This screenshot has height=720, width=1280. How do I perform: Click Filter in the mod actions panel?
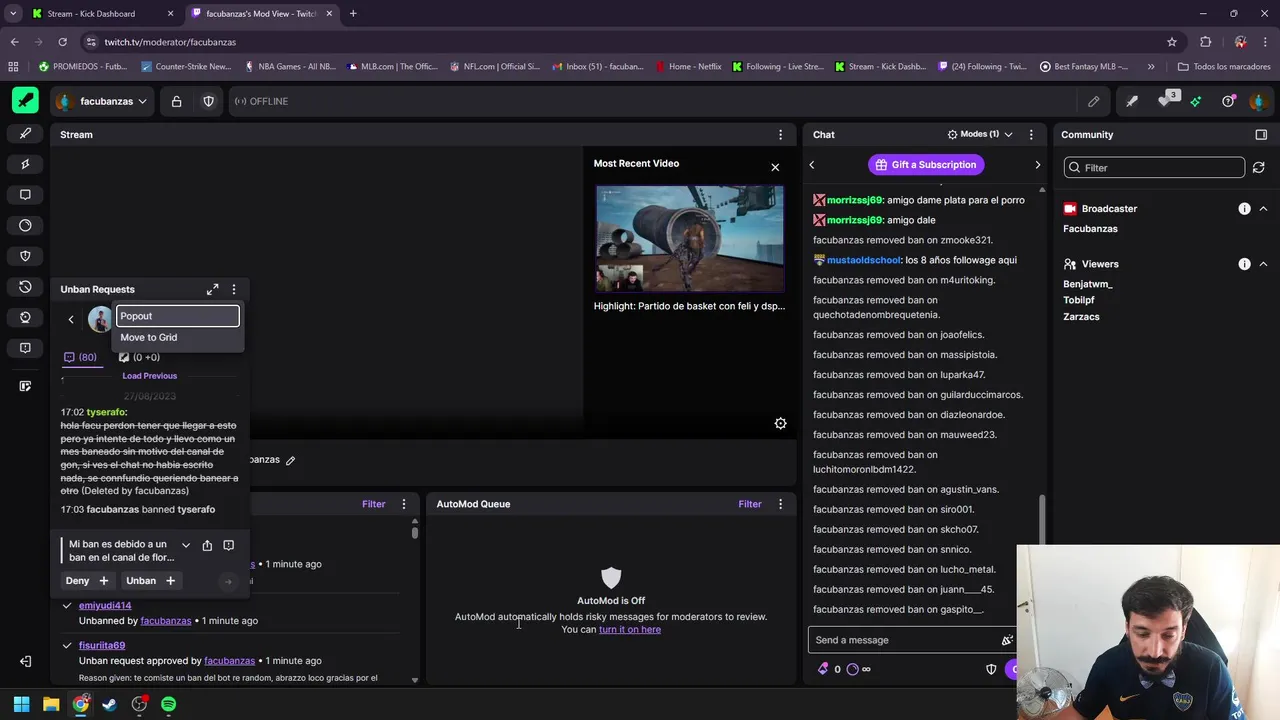click(x=374, y=504)
